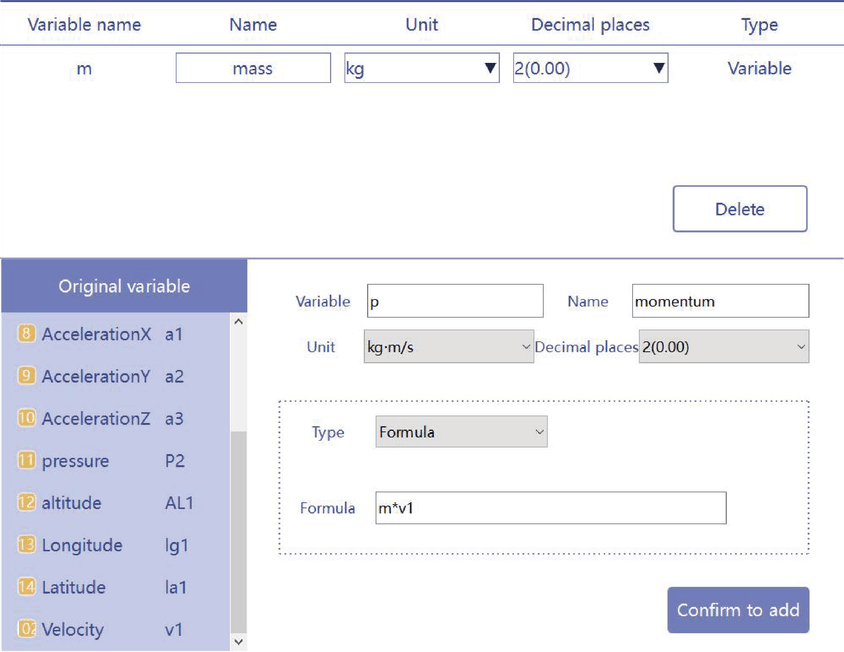This screenshot has height=652, width=844.
Task: Open the top Decimal places 2(0.00) dropdown
Action: pos(590,69)
